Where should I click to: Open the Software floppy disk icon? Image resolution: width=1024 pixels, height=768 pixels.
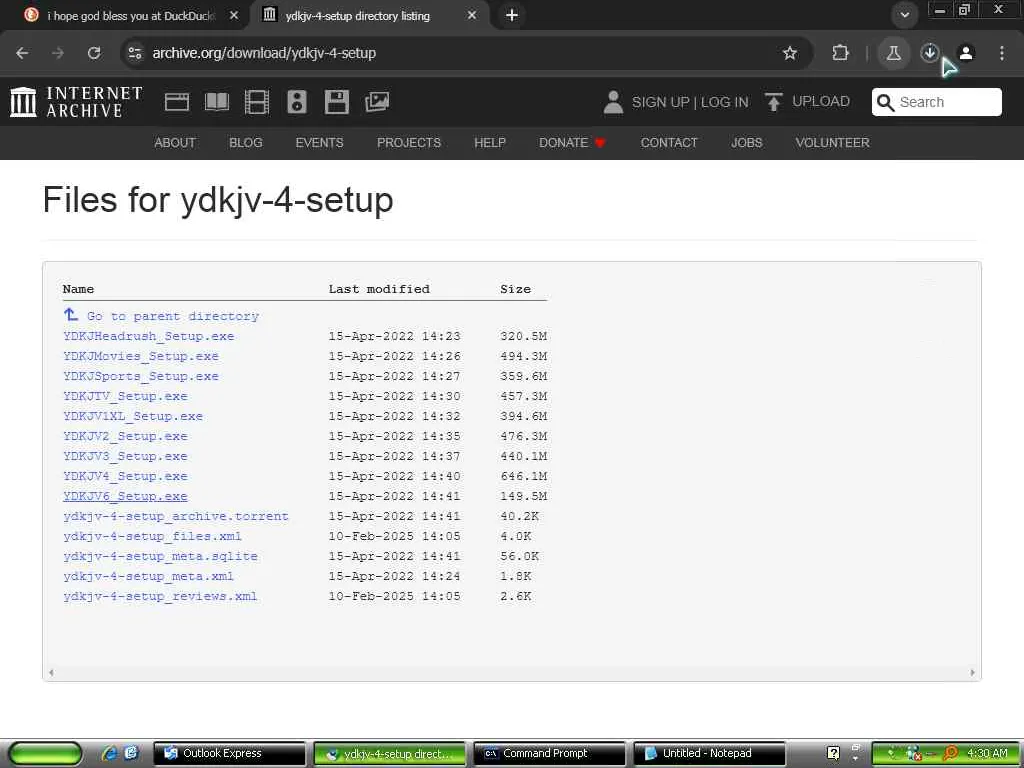(337, 102)
